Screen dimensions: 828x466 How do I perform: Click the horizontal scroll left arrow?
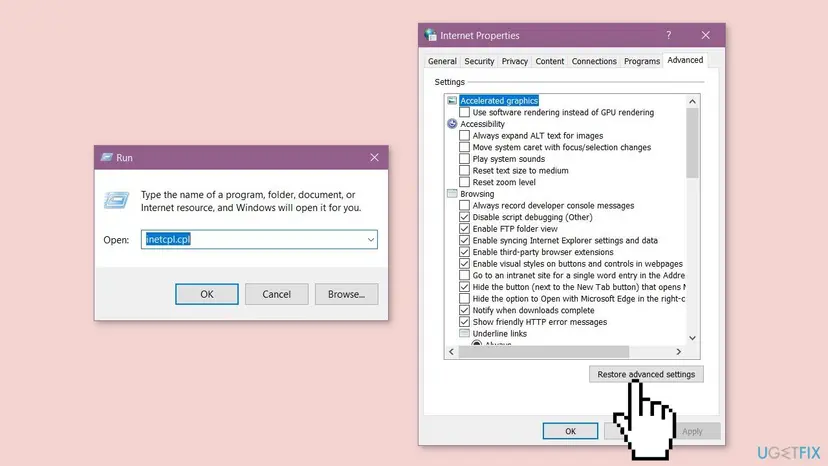tap(451, 351)
